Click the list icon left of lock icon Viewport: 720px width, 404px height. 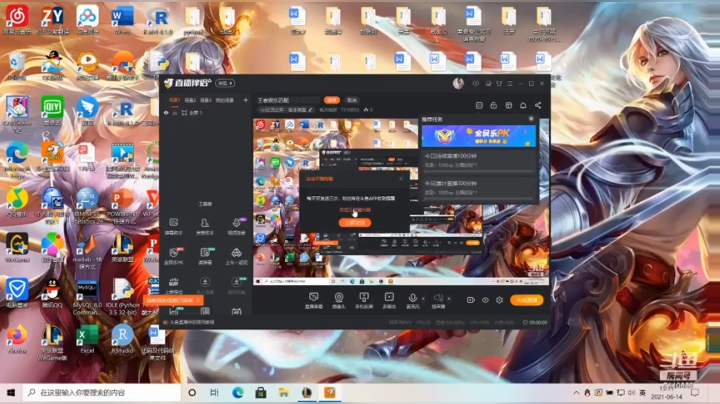click(x=479, y=106)
